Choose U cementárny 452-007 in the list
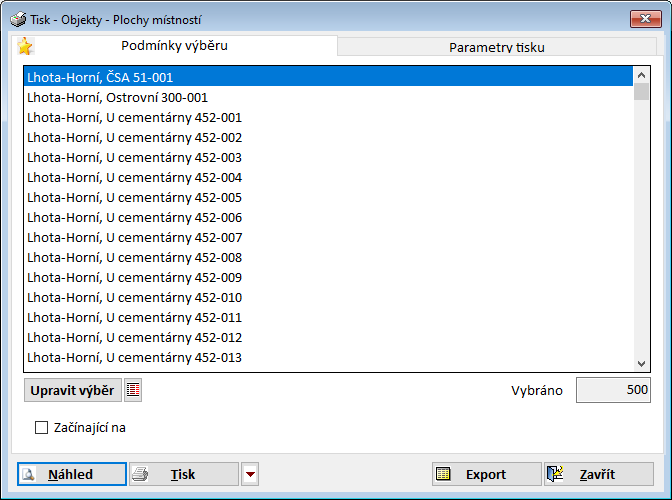 point(134,237)
